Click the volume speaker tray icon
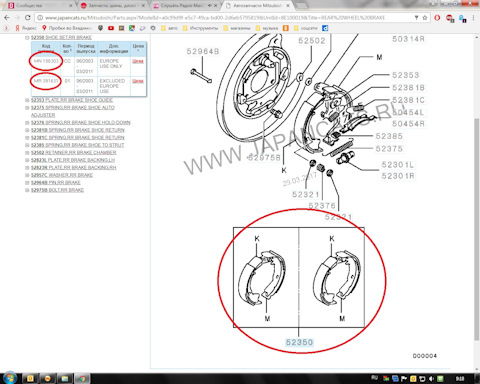This screenshot has height=384, width=480. [432, 379]
